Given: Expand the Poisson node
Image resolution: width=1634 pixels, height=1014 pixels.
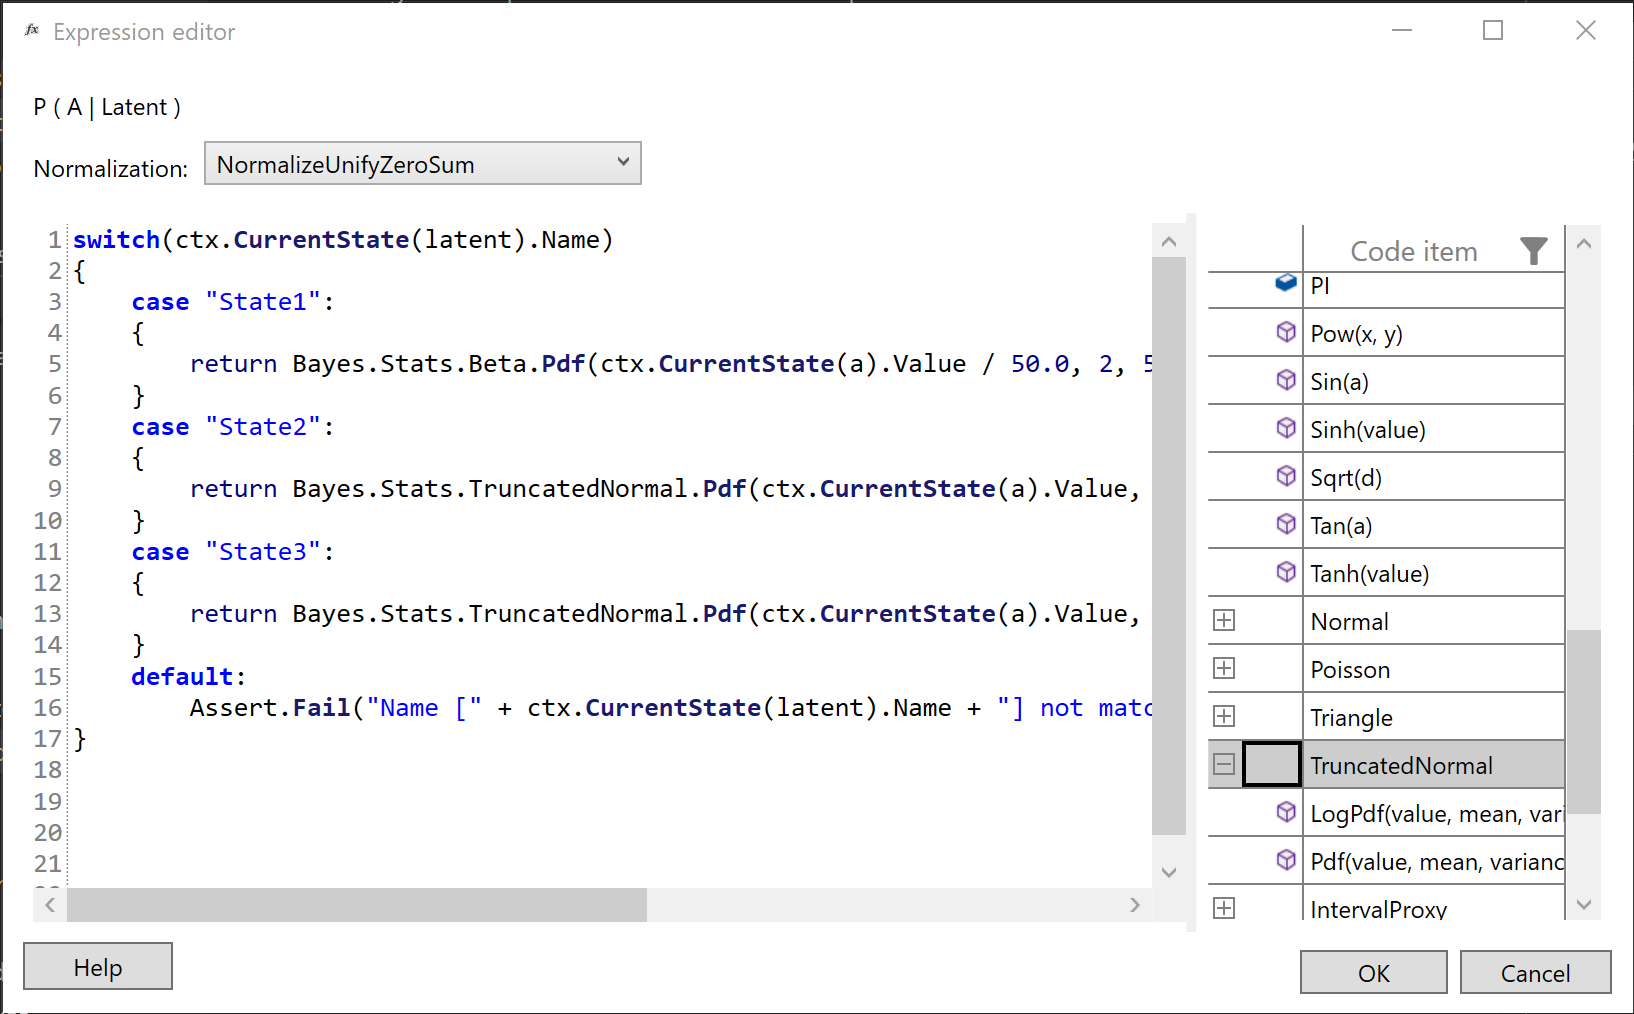Looking at the screenshot, I should (x=1224, y=667).
